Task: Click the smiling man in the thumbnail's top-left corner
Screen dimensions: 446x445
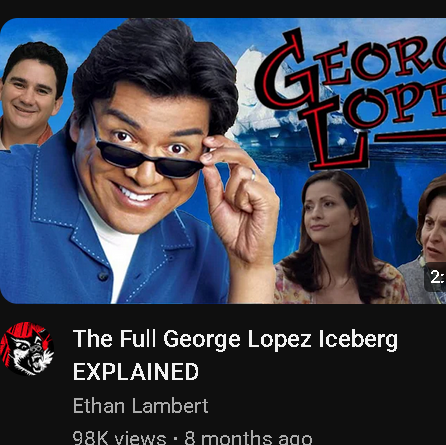Action: tap(31, 95)
